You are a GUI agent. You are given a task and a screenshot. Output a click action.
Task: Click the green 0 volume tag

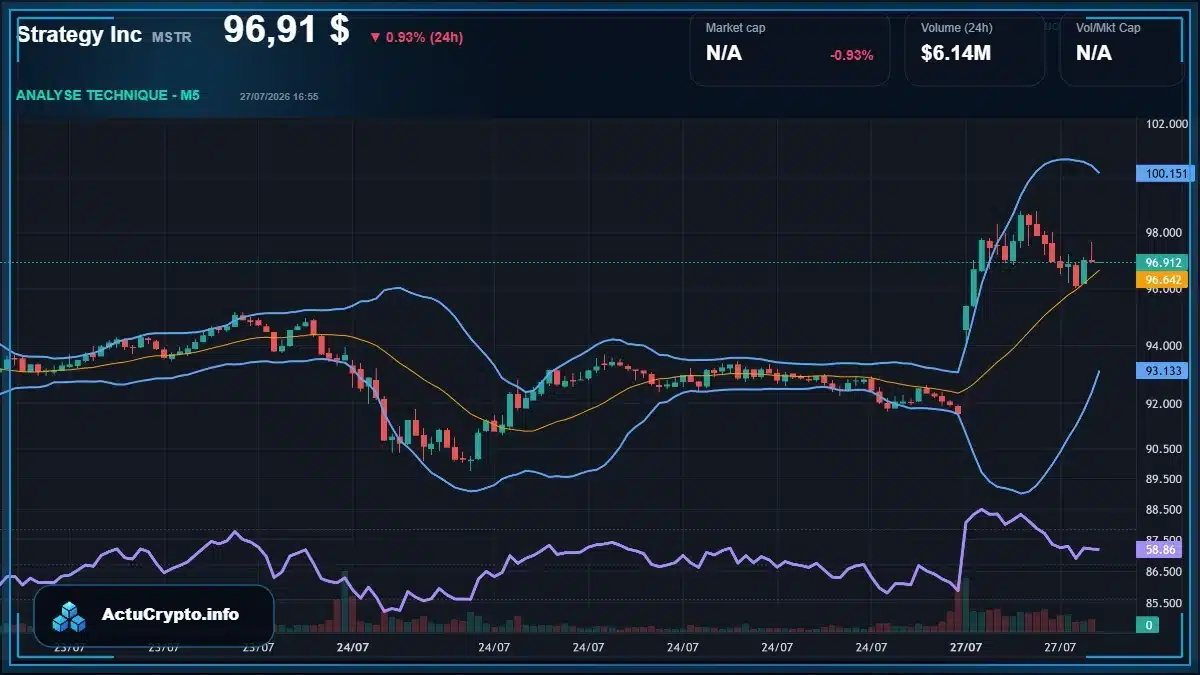[1149, 625]
